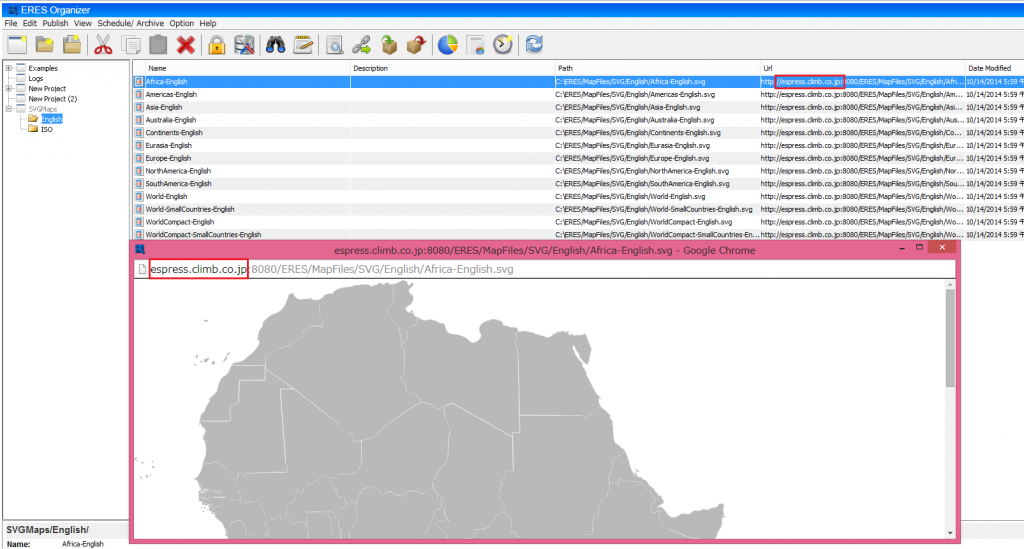
Task: Expand the first New Project node
Action: (x=9, y=88)
